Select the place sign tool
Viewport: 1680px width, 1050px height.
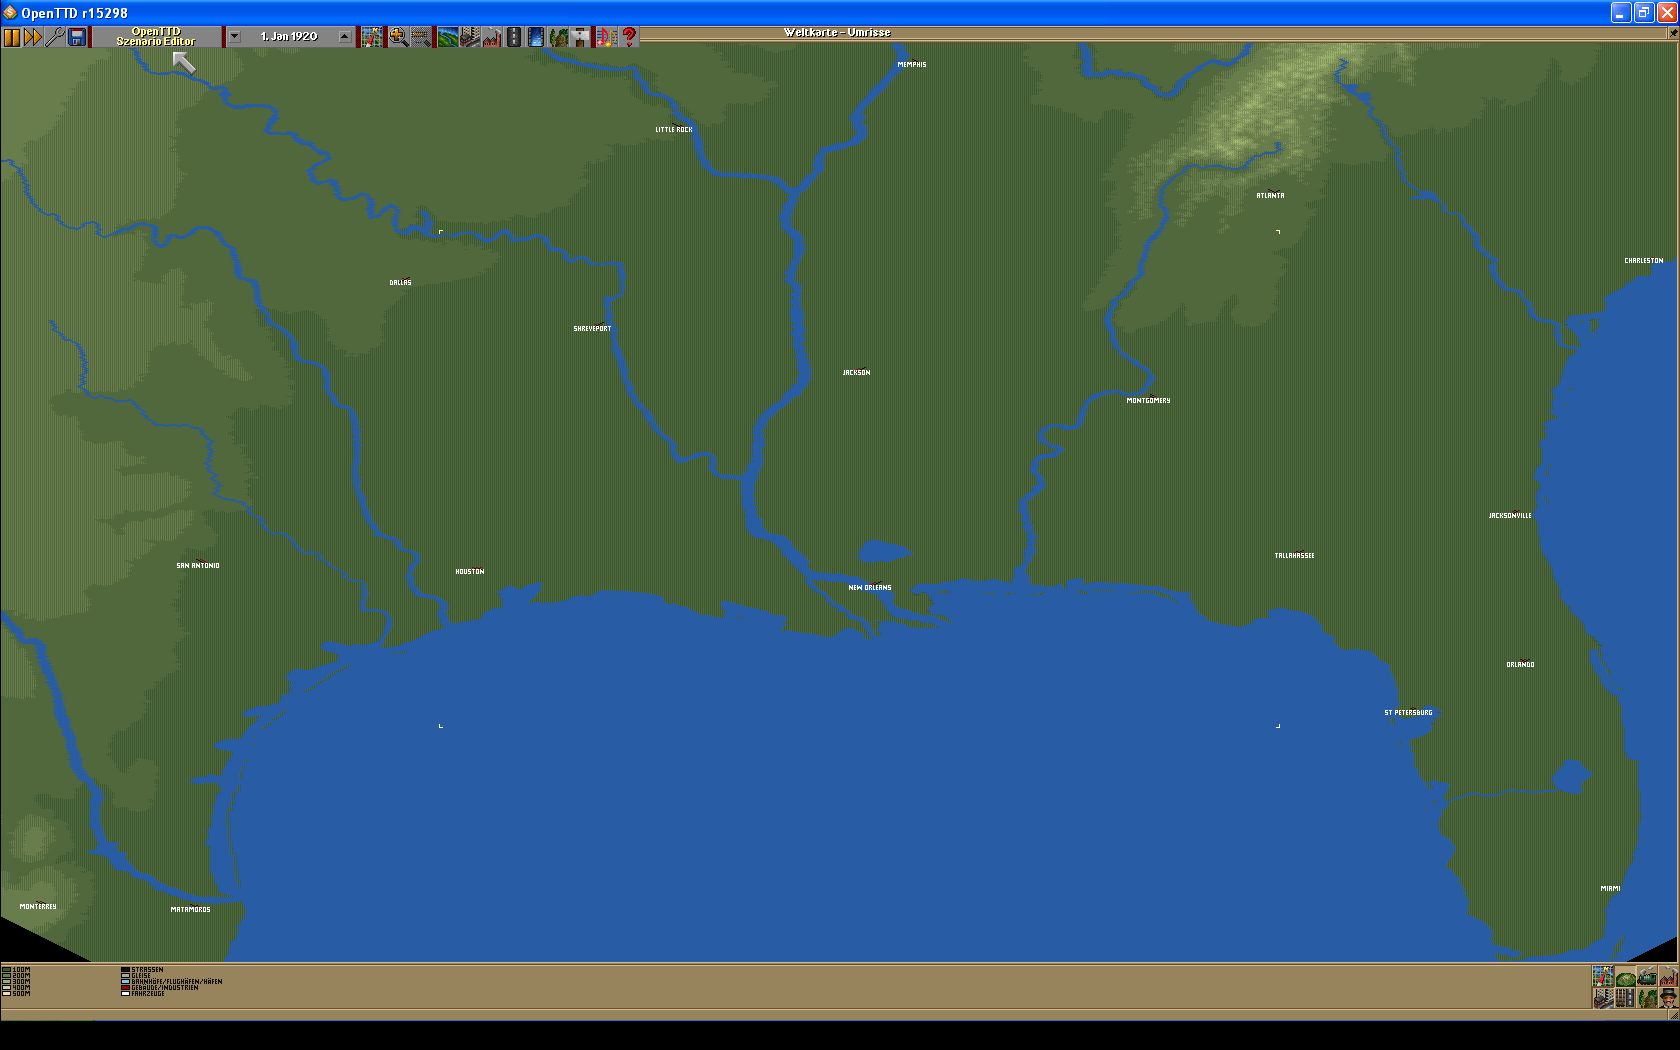coord(580,37)
